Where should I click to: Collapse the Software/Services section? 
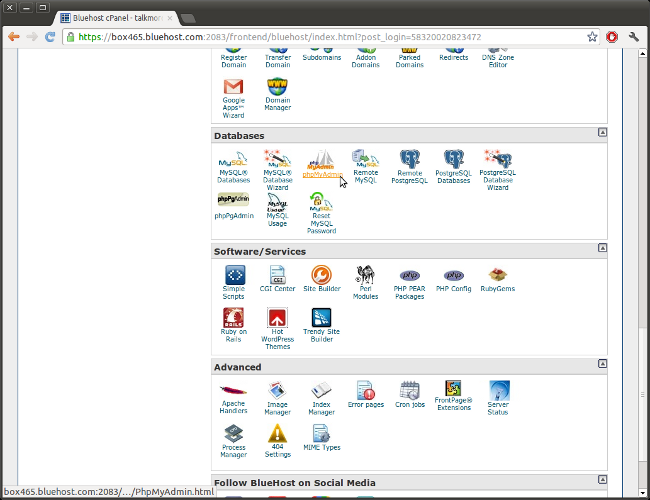[x=602, y=248]
